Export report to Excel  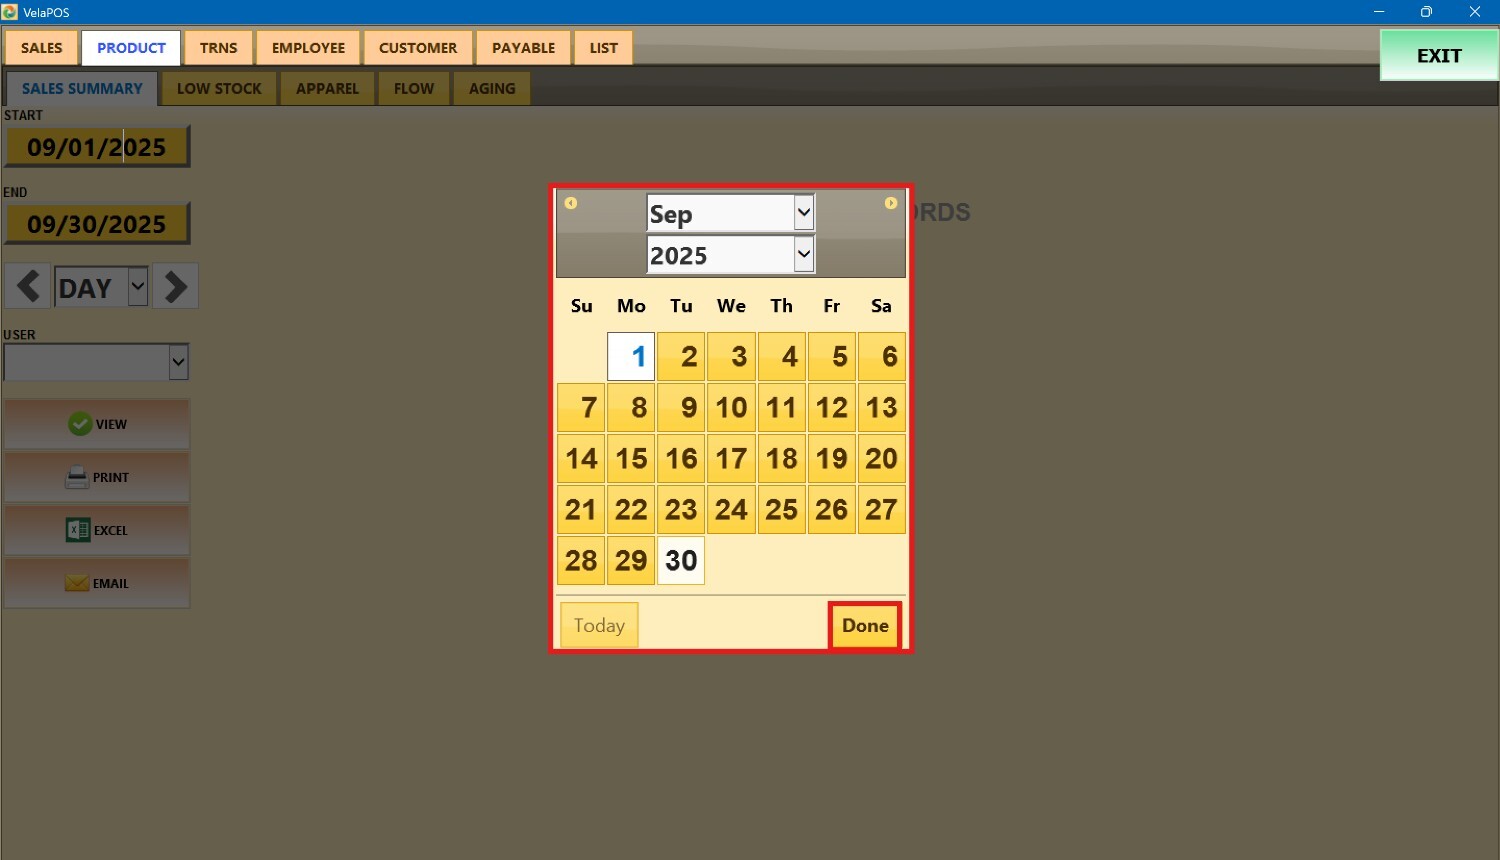[97, 530]
